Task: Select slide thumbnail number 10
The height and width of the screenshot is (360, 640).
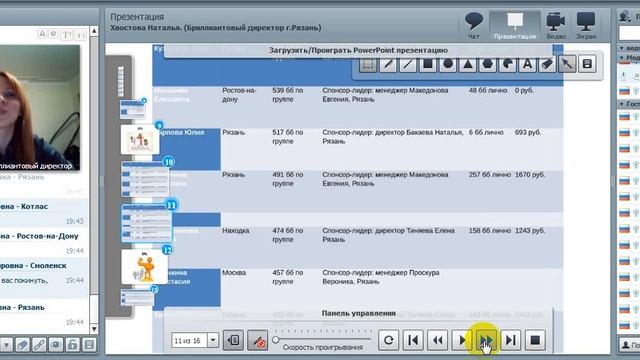Action: (x=145, y=179)
